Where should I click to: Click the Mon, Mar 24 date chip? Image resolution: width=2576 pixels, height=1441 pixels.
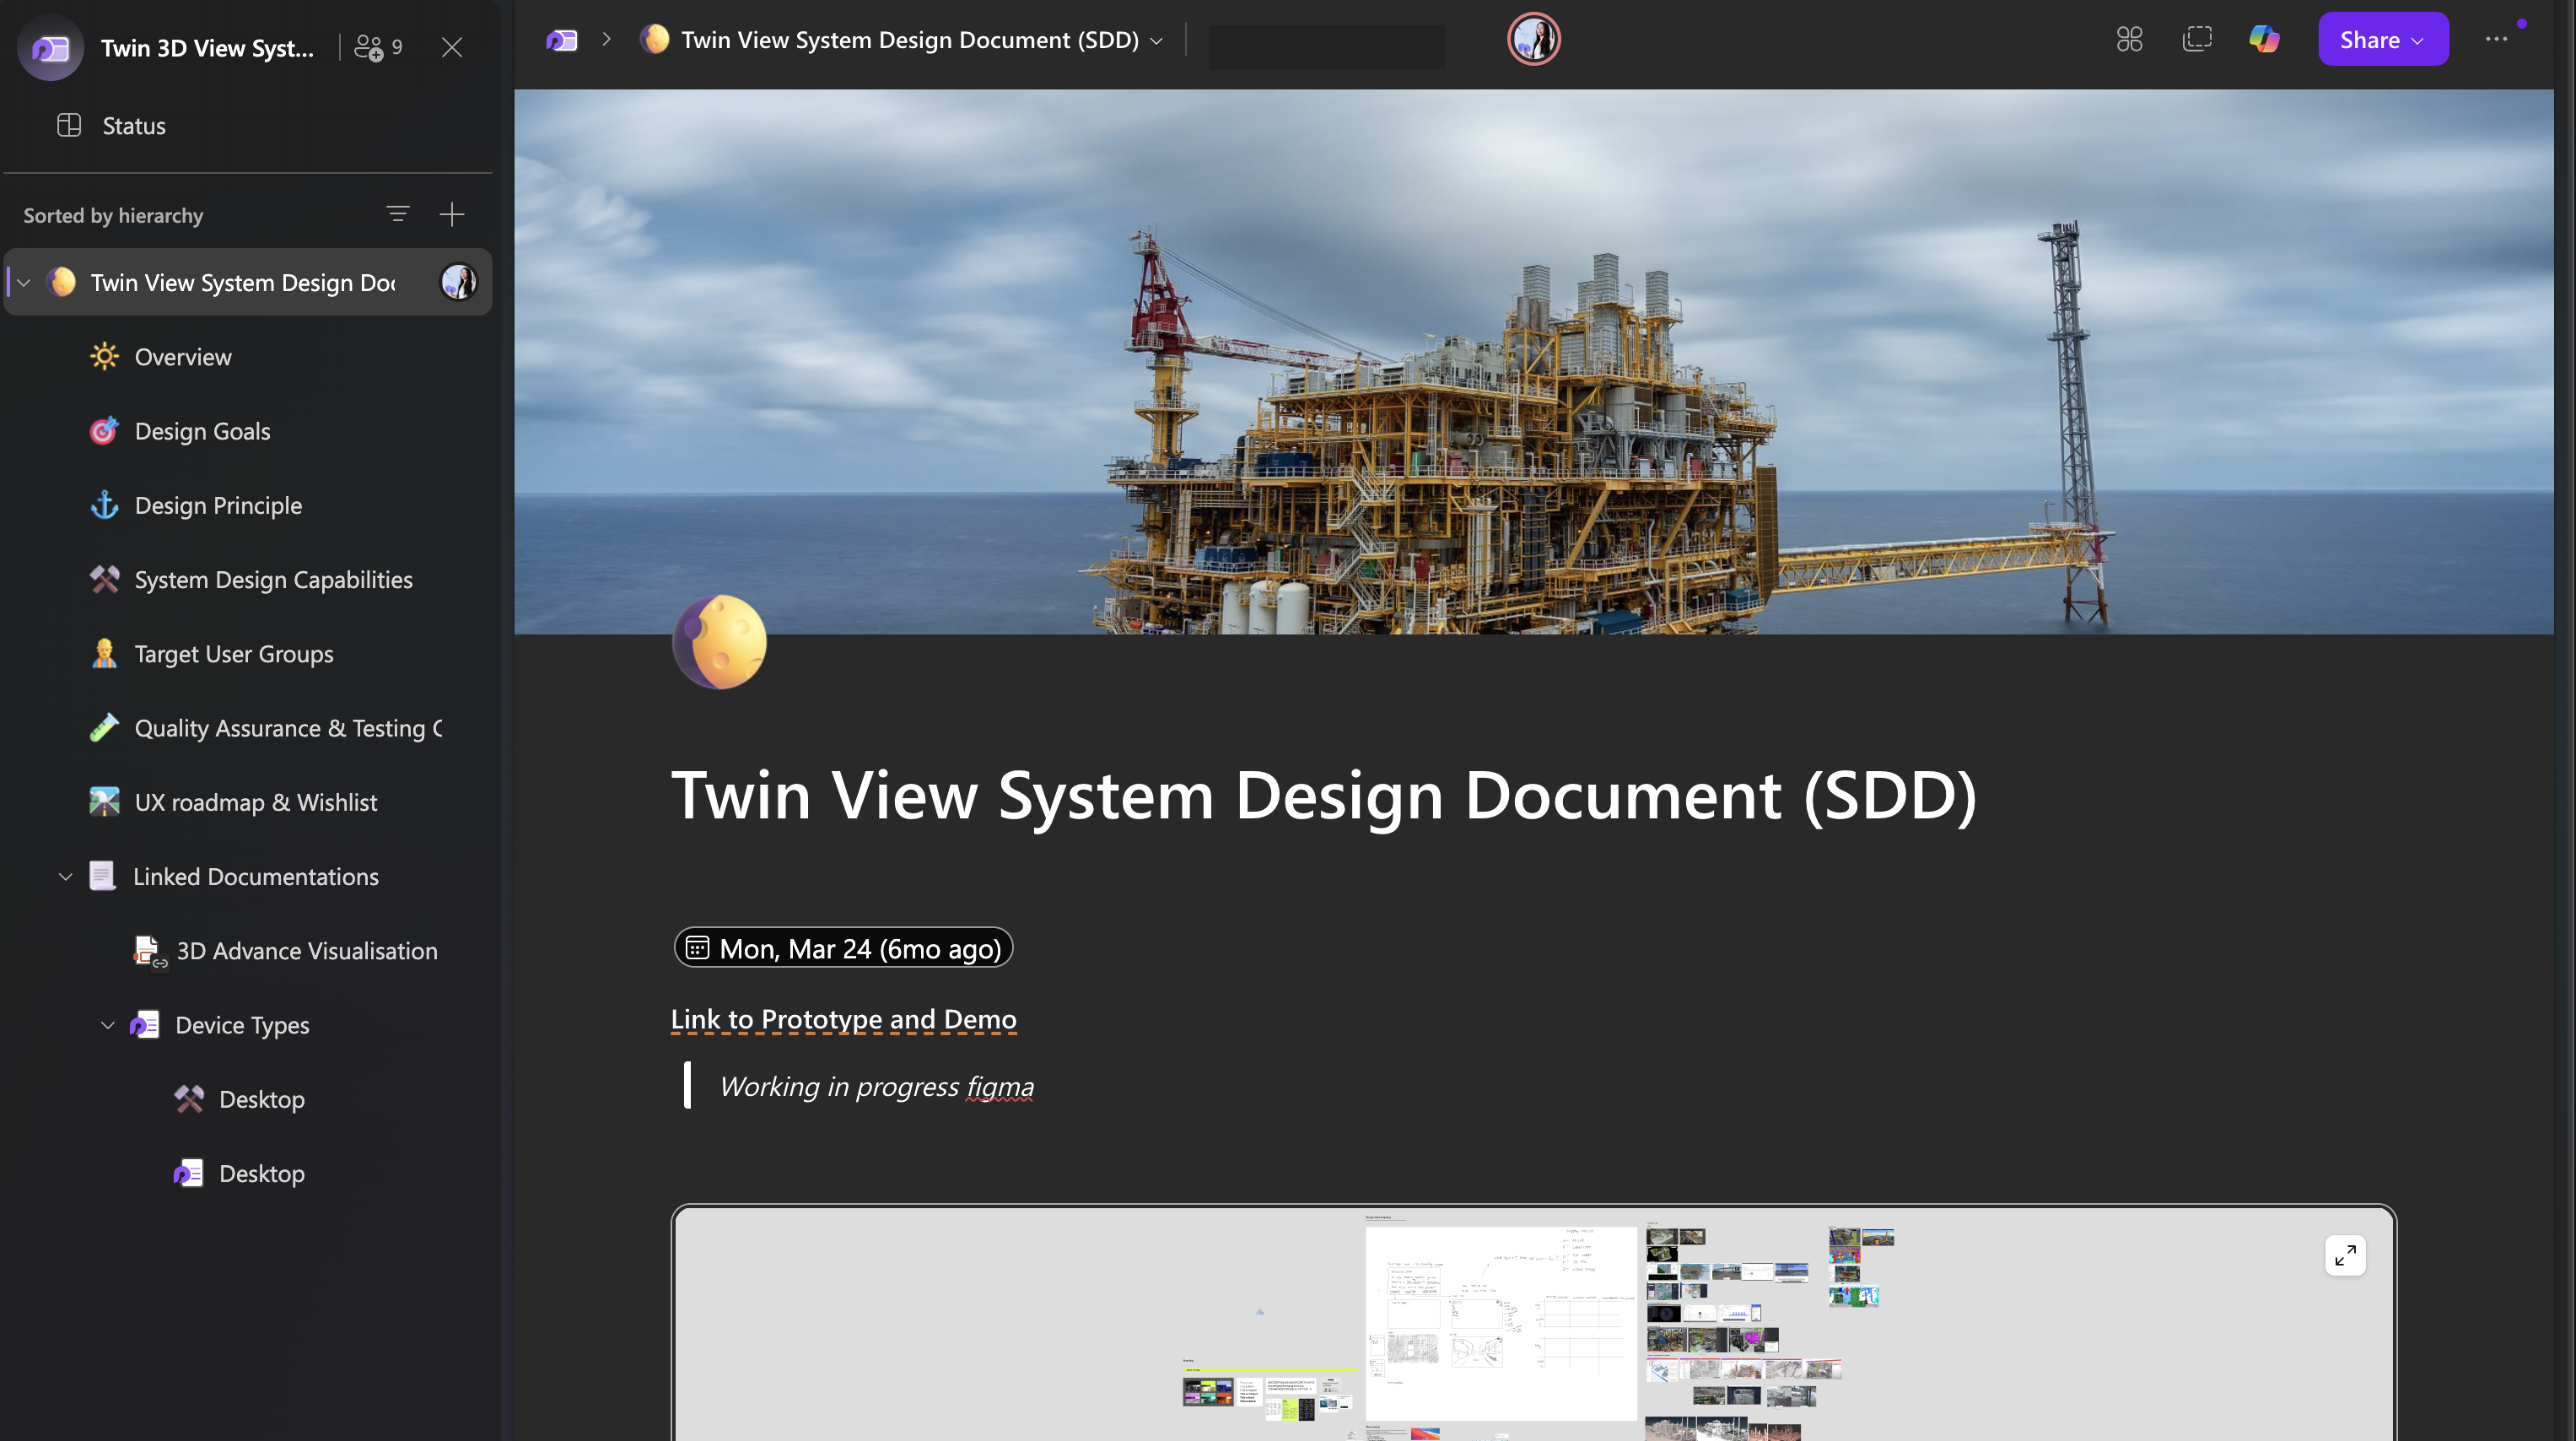843,948
